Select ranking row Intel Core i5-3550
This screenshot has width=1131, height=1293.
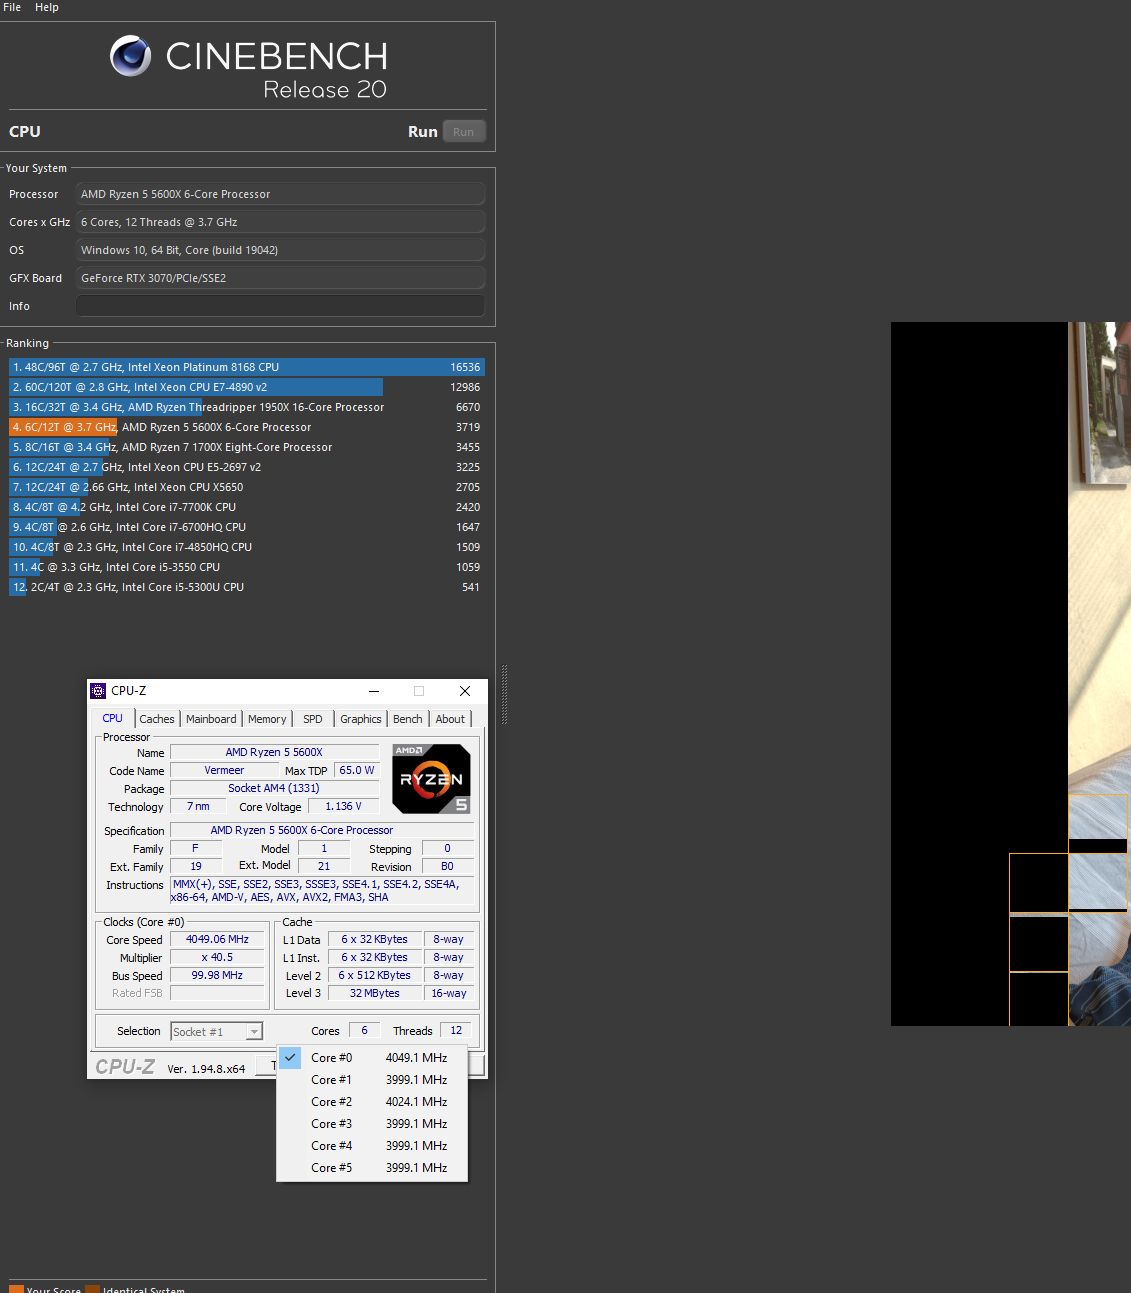[x=247, y=567]
